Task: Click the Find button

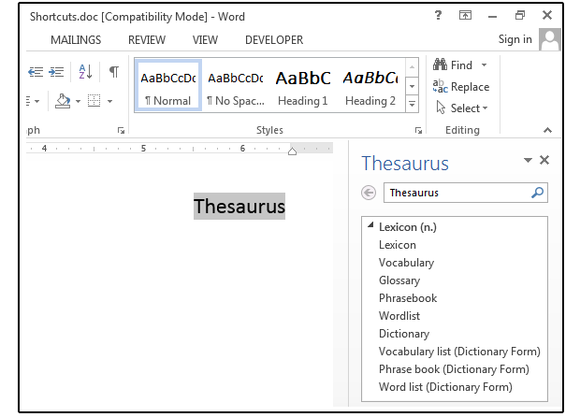Action: [453, 65]
